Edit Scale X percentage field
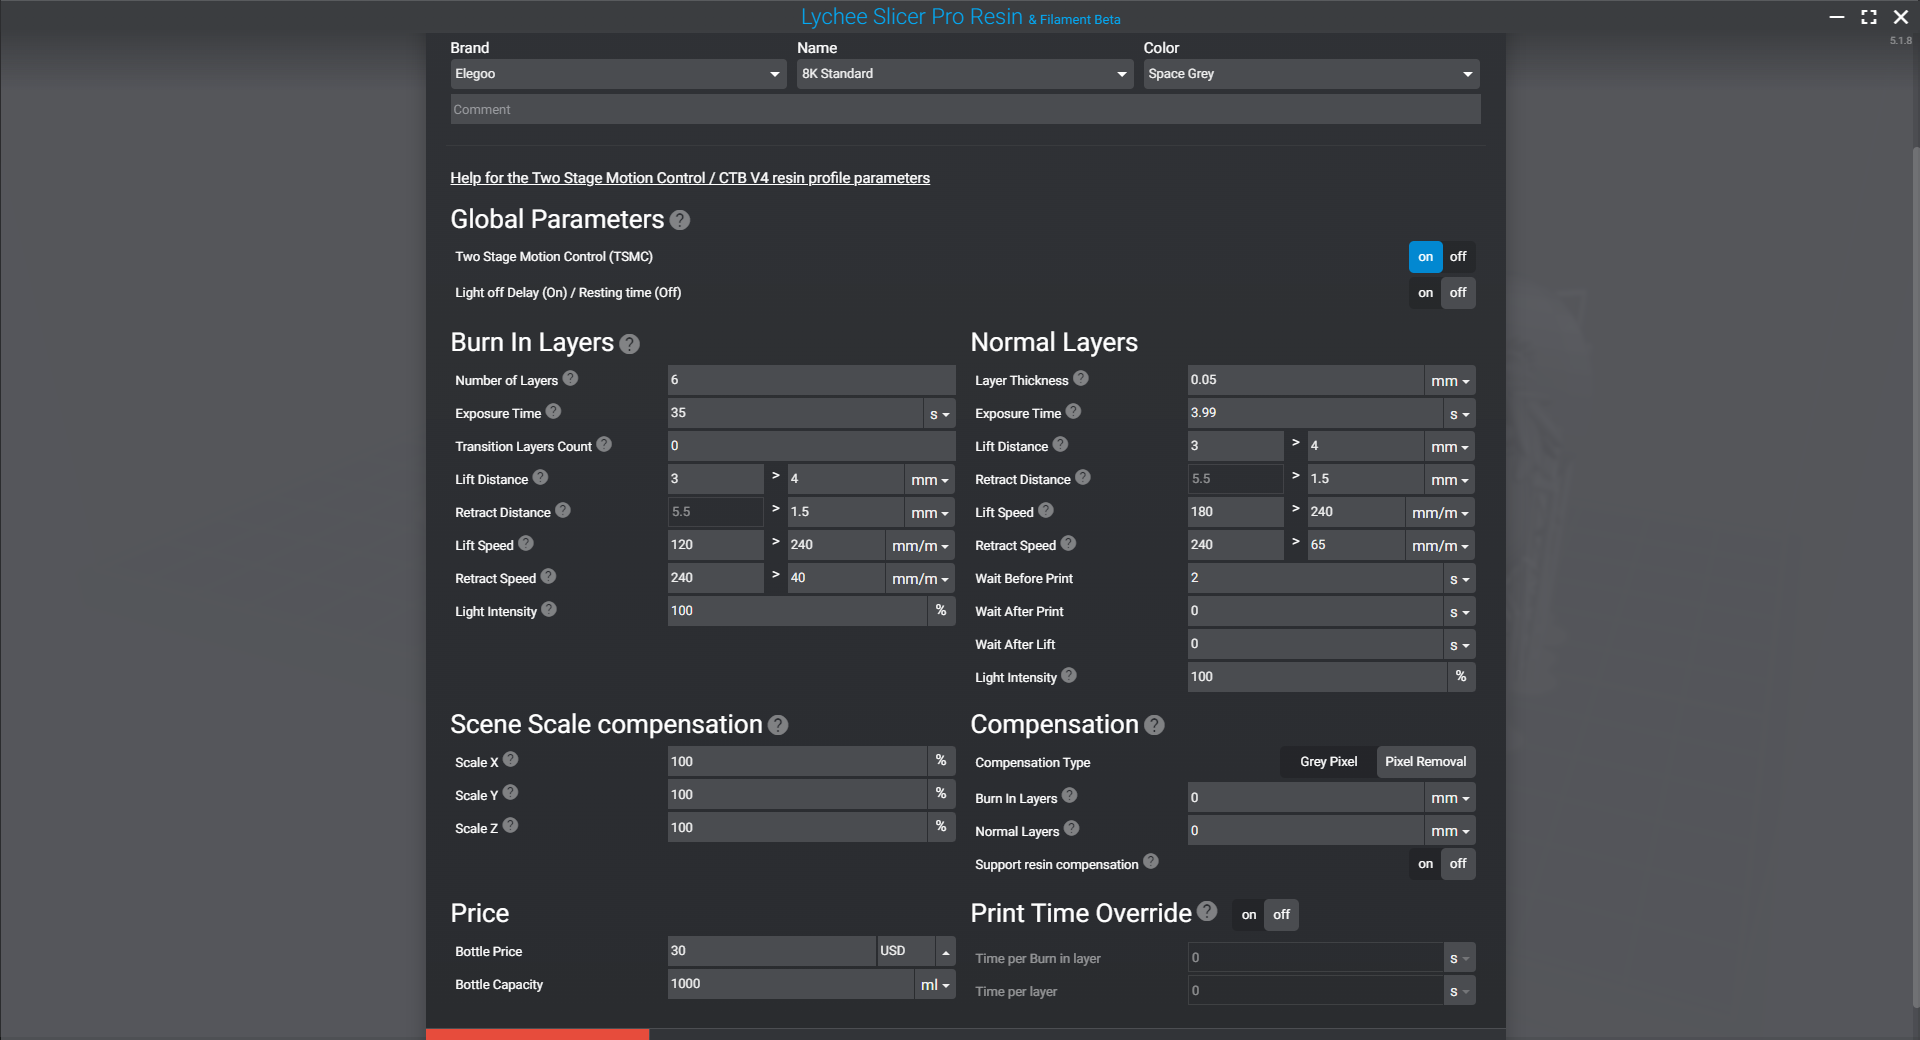Screen dimensions: 1920x1040 tap(797, 762)
